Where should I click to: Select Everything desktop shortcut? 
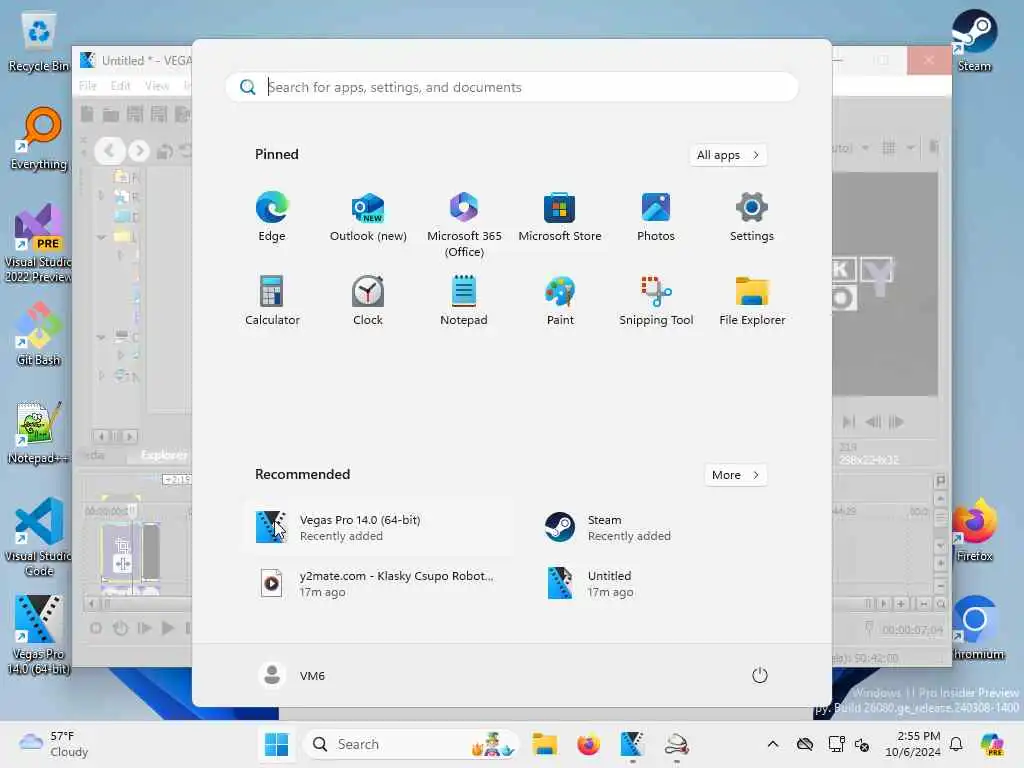click(39, 139)
